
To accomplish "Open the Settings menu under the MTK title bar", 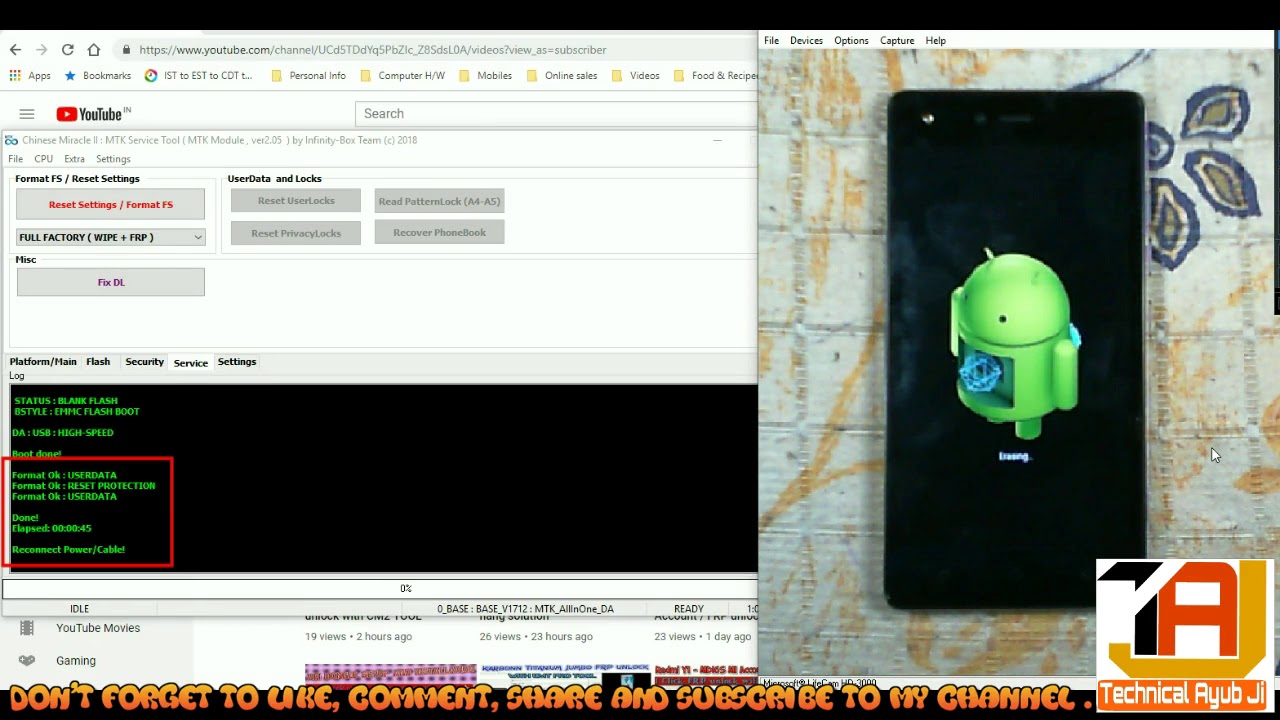I will pyautogui.click(x=113, y=159).
